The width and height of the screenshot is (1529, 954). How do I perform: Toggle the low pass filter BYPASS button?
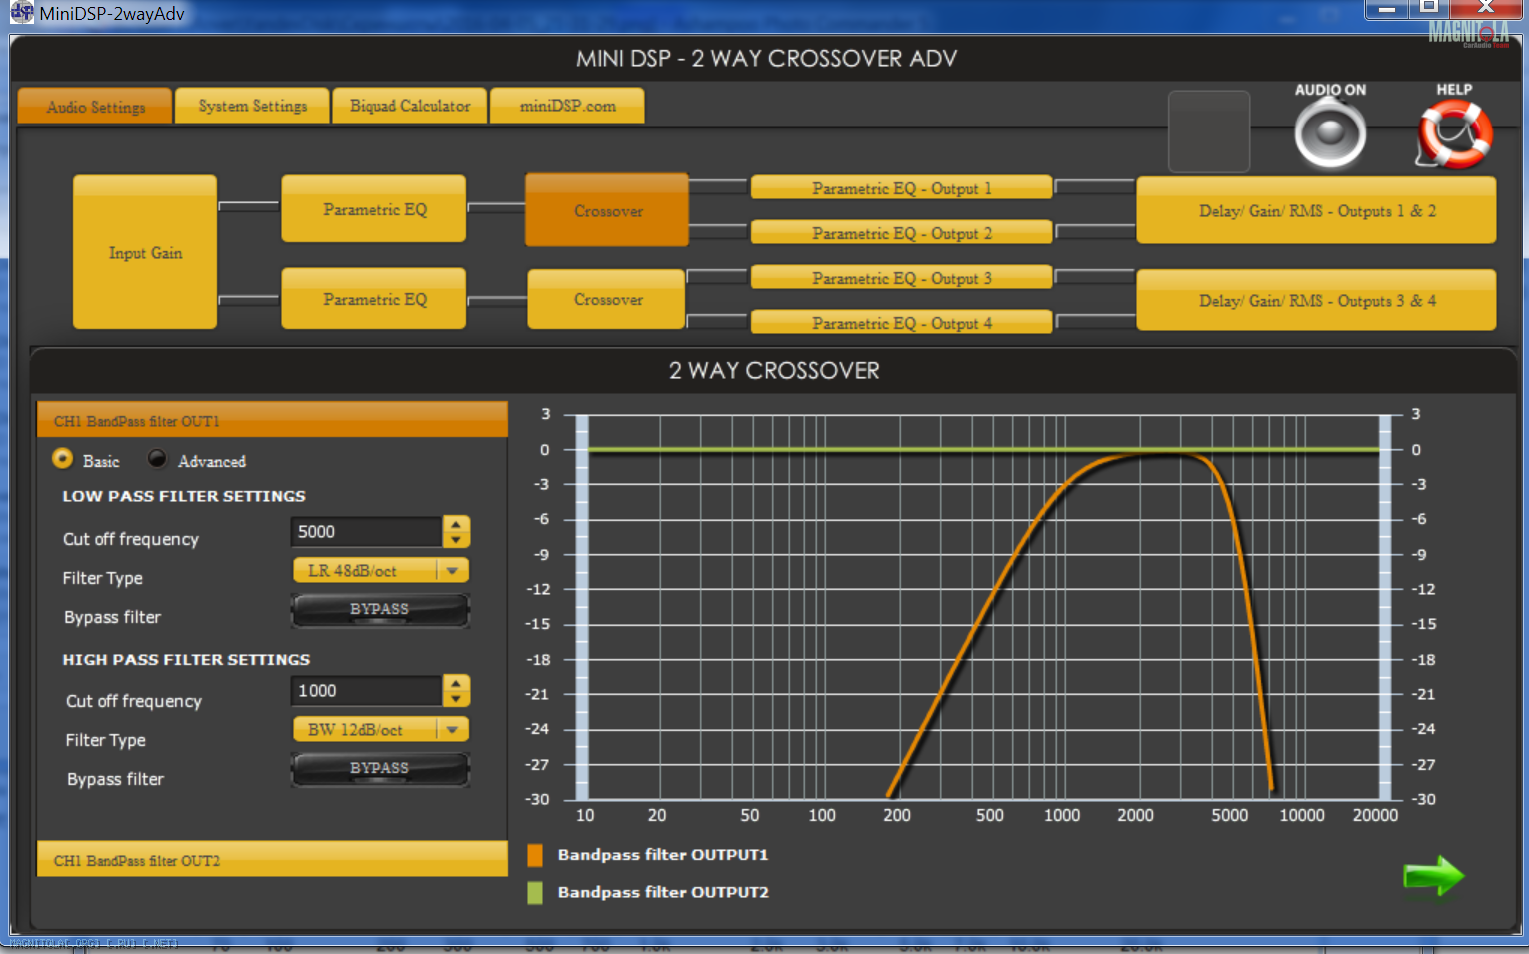coord(380,609)
